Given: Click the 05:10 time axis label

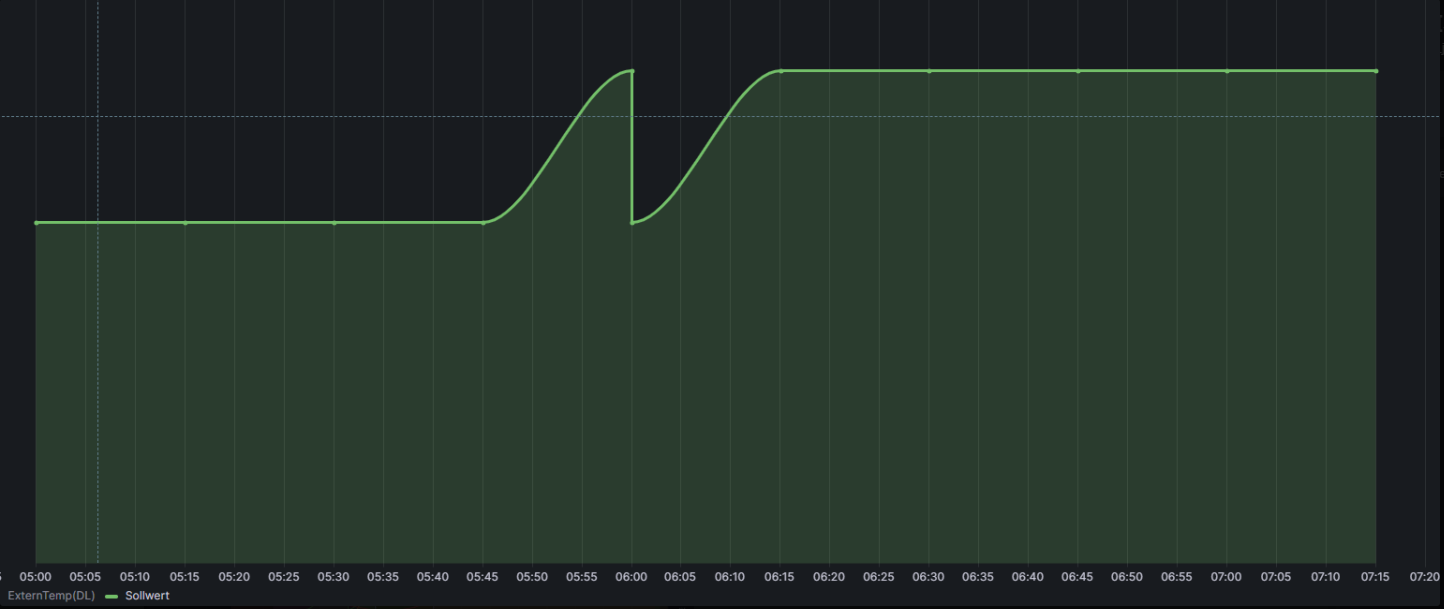Looking at the screenshot, I should [x=135, y=577].
